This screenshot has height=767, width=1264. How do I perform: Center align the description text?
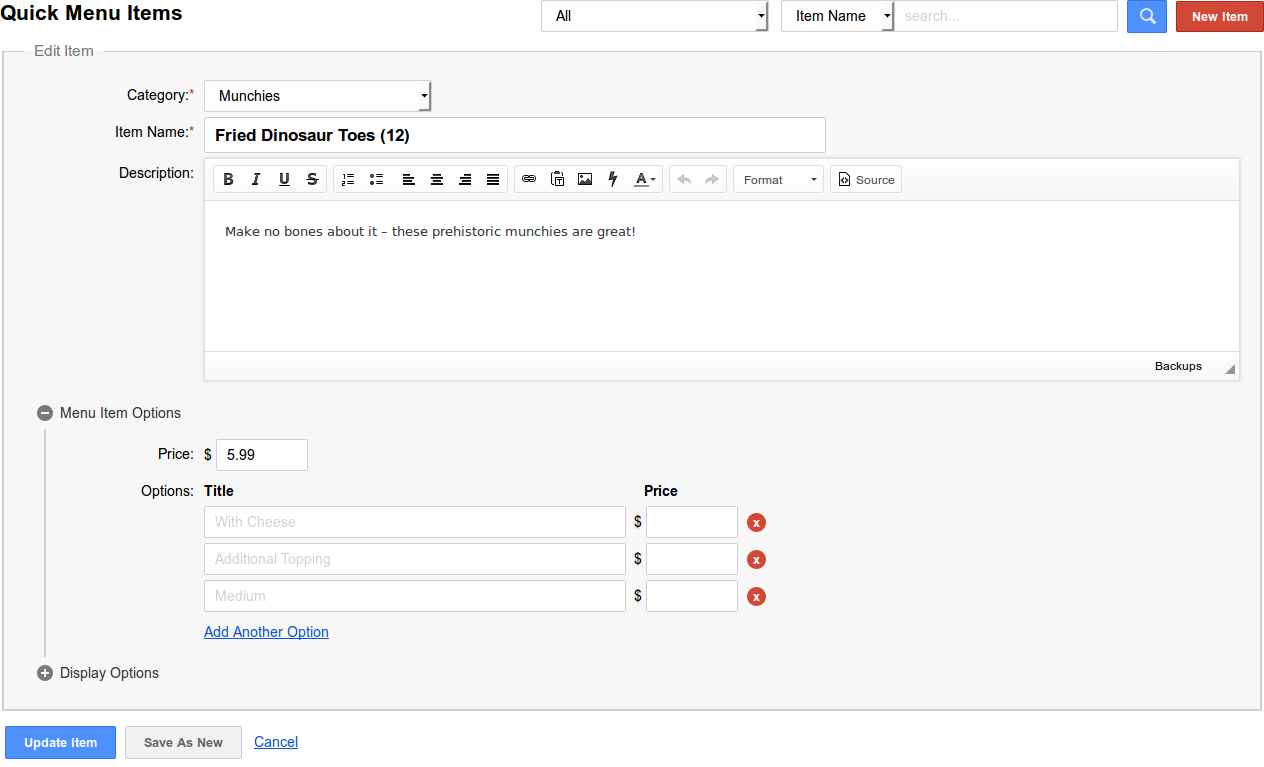(437, 180)
